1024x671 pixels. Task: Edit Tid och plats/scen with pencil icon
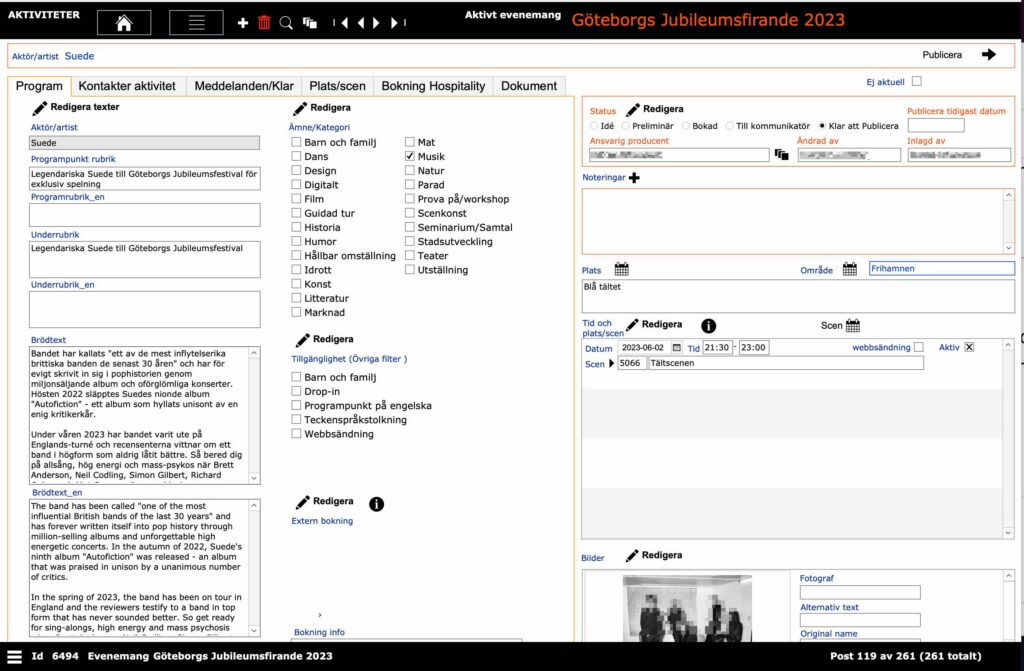point(632,325)
